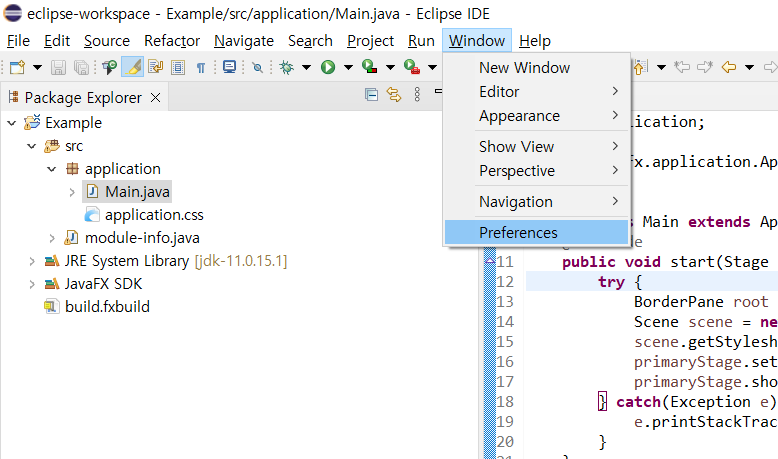This screenshot has width=778, height=459.
Task: Expand the Editor submenu
Action: 536,91
